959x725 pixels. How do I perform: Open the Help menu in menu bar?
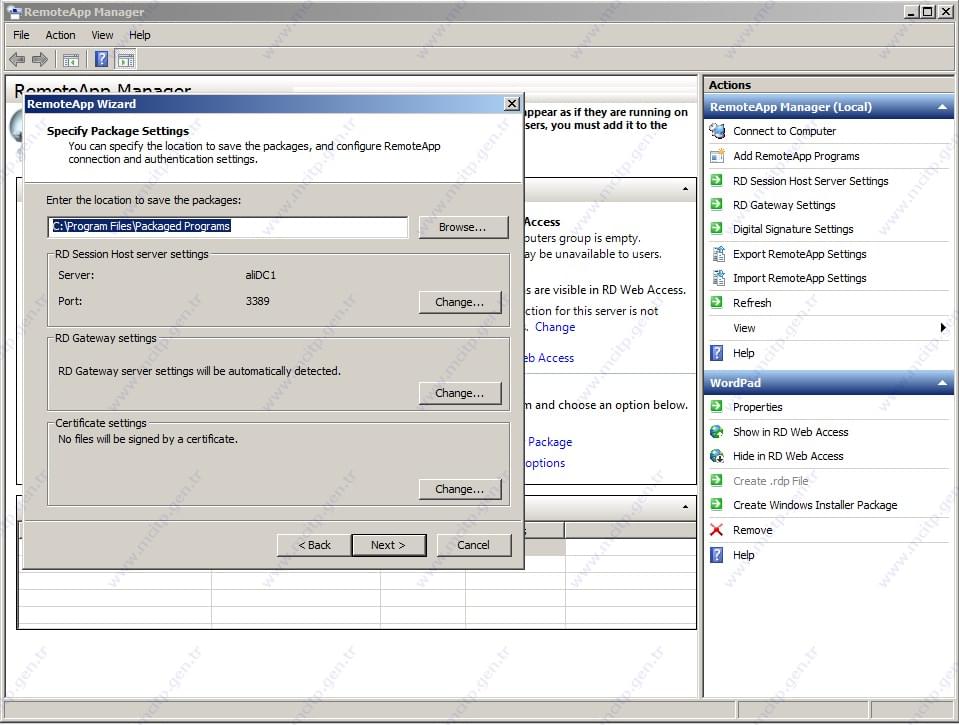coord(139,35)
